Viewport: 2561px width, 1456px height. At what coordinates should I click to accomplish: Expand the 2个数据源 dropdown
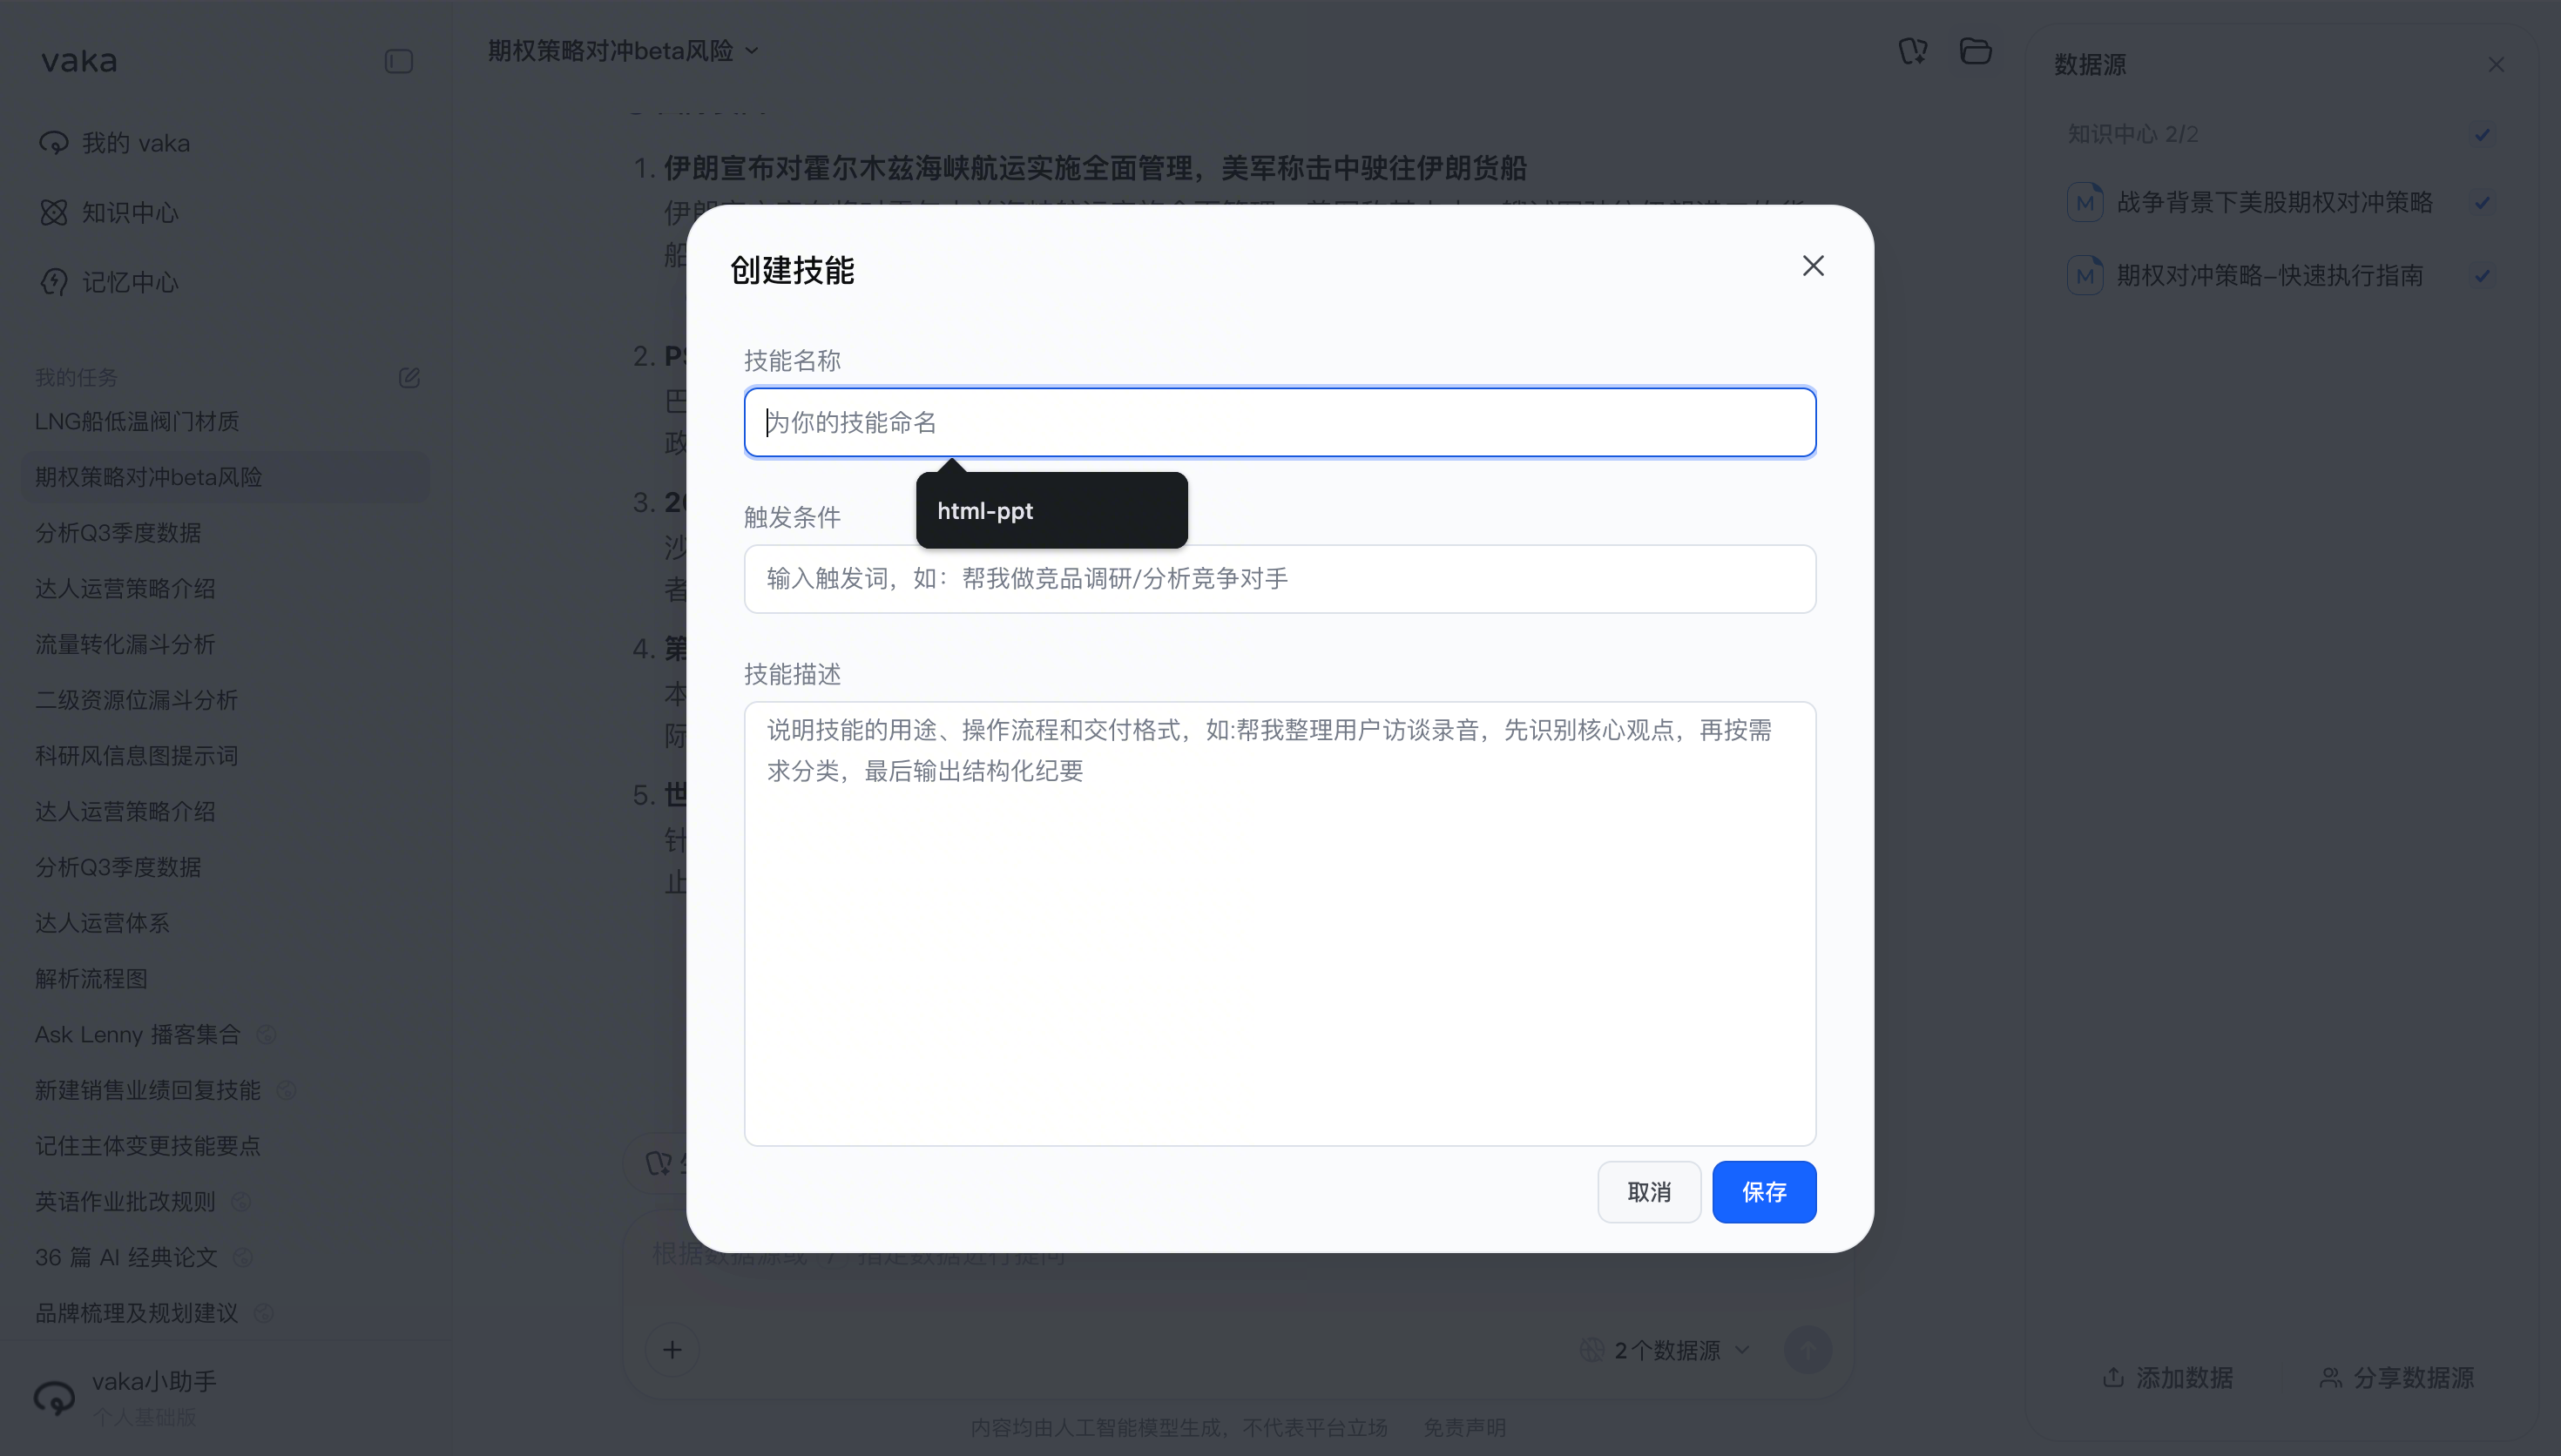[x=1742, y=1351]
